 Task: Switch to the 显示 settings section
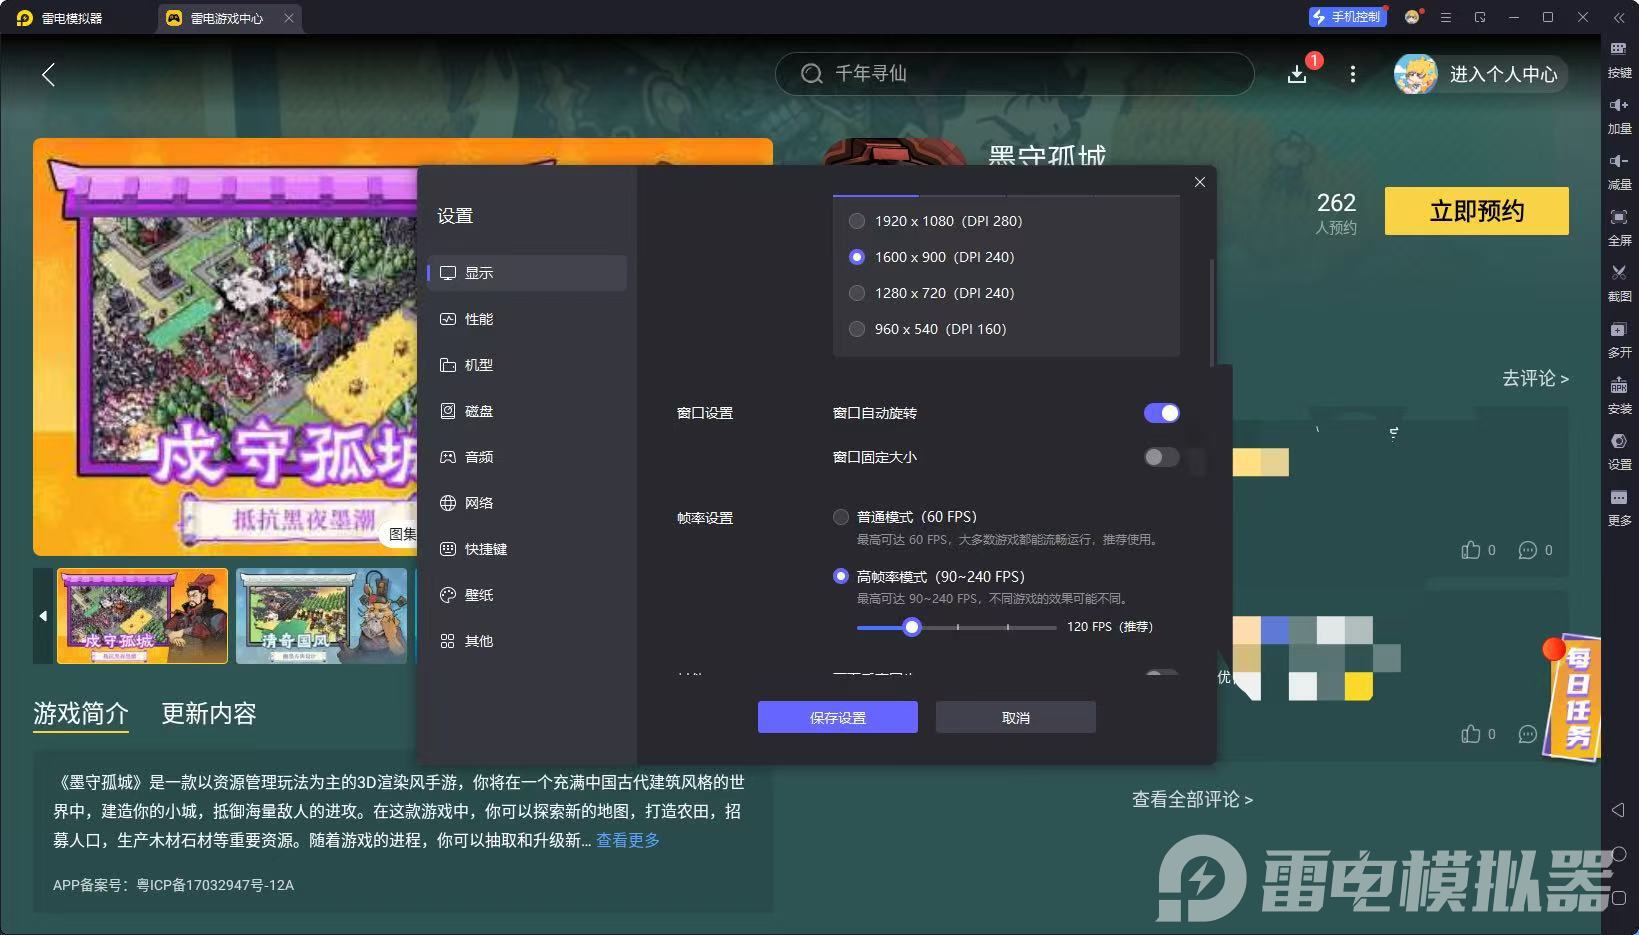pyautogui.click(x=527, y=273)
